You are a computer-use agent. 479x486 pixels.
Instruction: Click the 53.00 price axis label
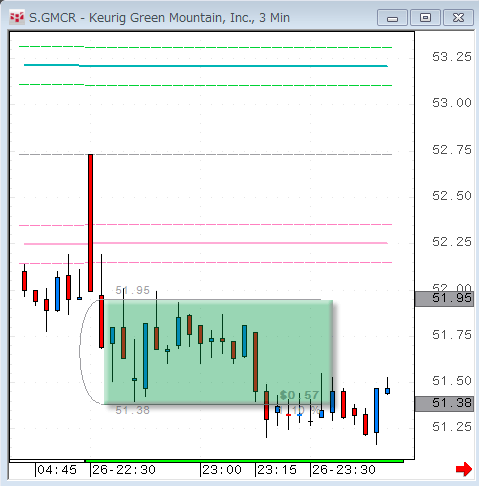tap(452, 103)
